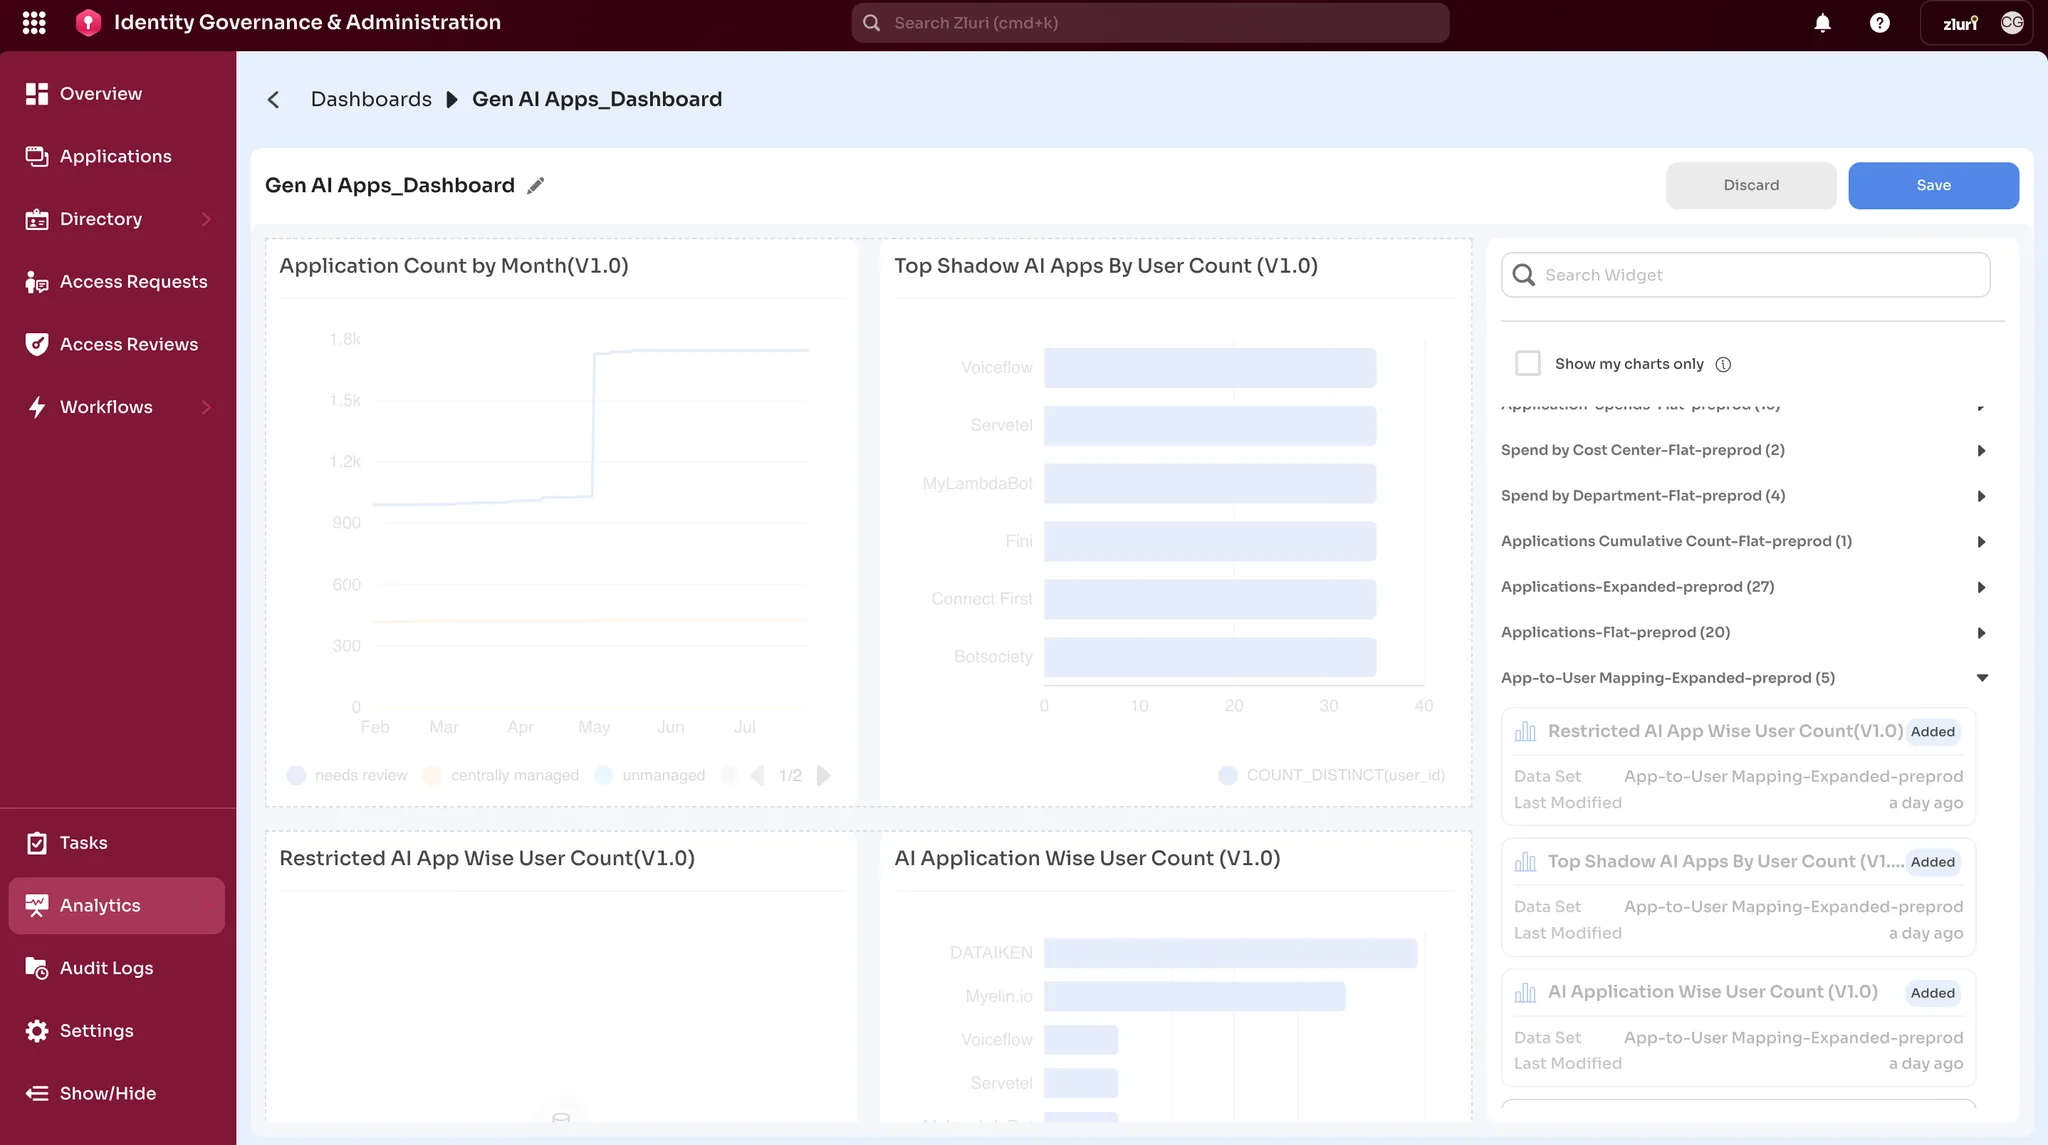Viewport: 2048px width, 1145px height.
Task: Select Restricted AI App Wise User Count widget card
Action: [1738, 766]
